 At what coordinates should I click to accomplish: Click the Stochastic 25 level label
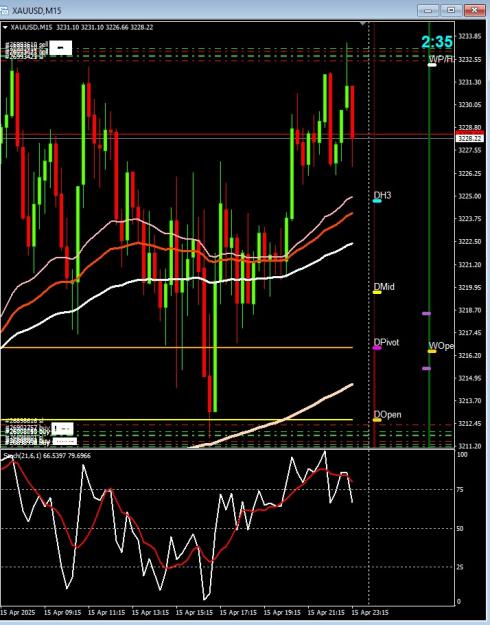point(460,567)
